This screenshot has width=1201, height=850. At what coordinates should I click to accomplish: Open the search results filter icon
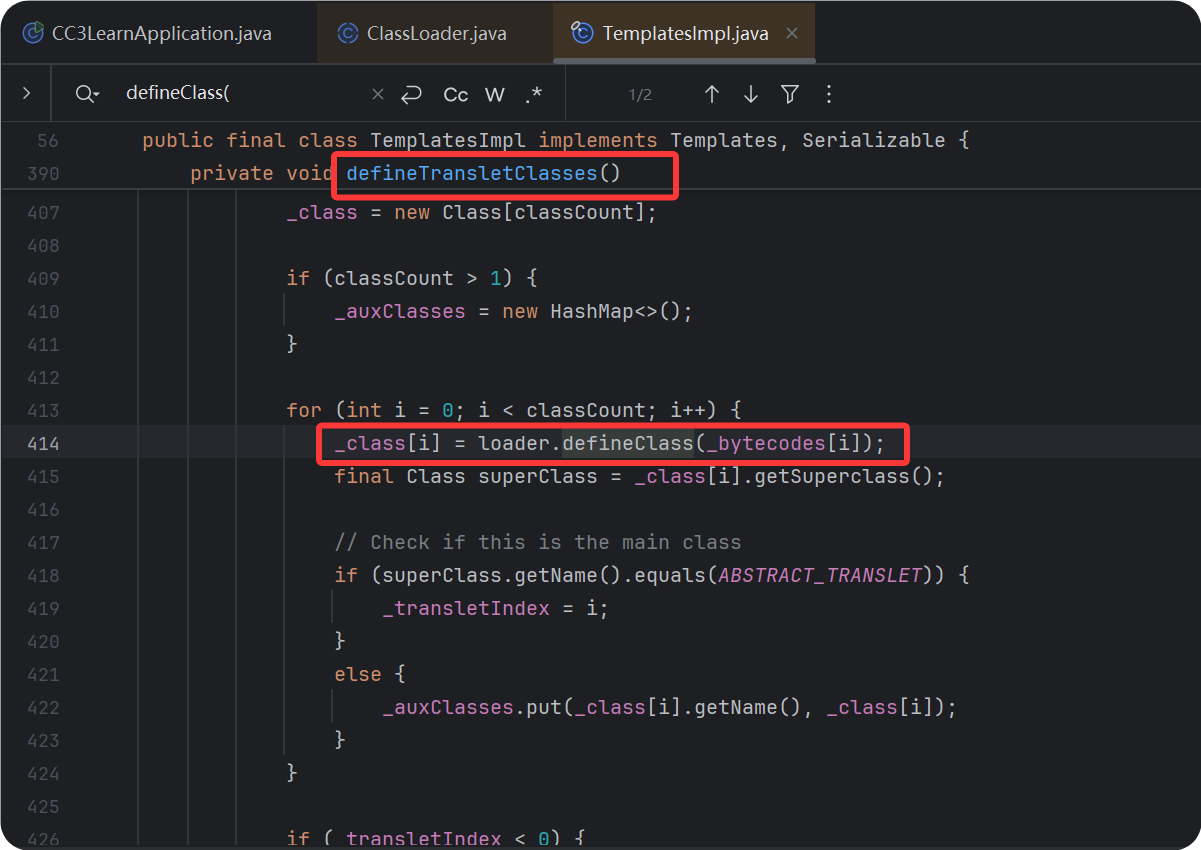[790, 94]
